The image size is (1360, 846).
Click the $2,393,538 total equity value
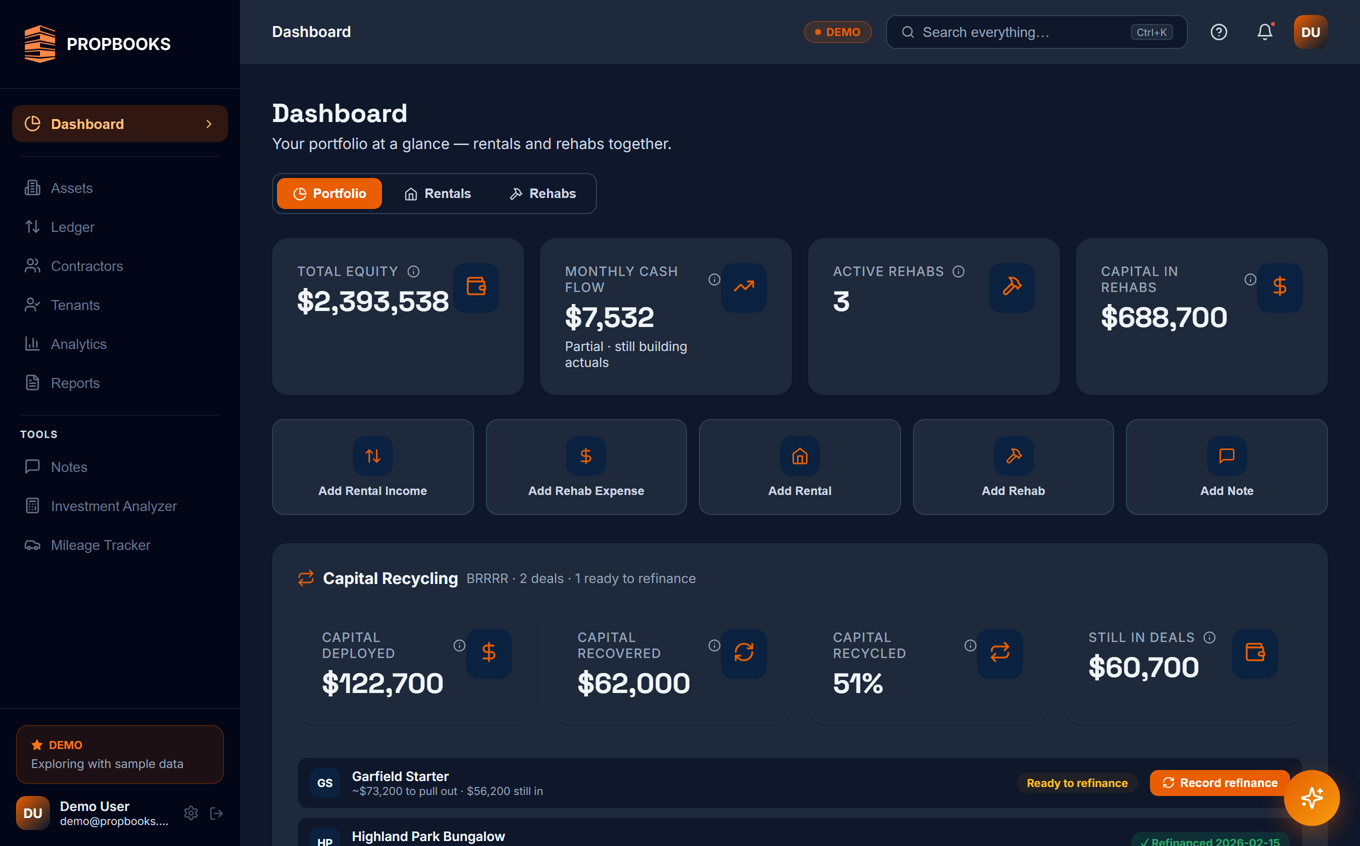pyautogui.click(x=373, y=301)
